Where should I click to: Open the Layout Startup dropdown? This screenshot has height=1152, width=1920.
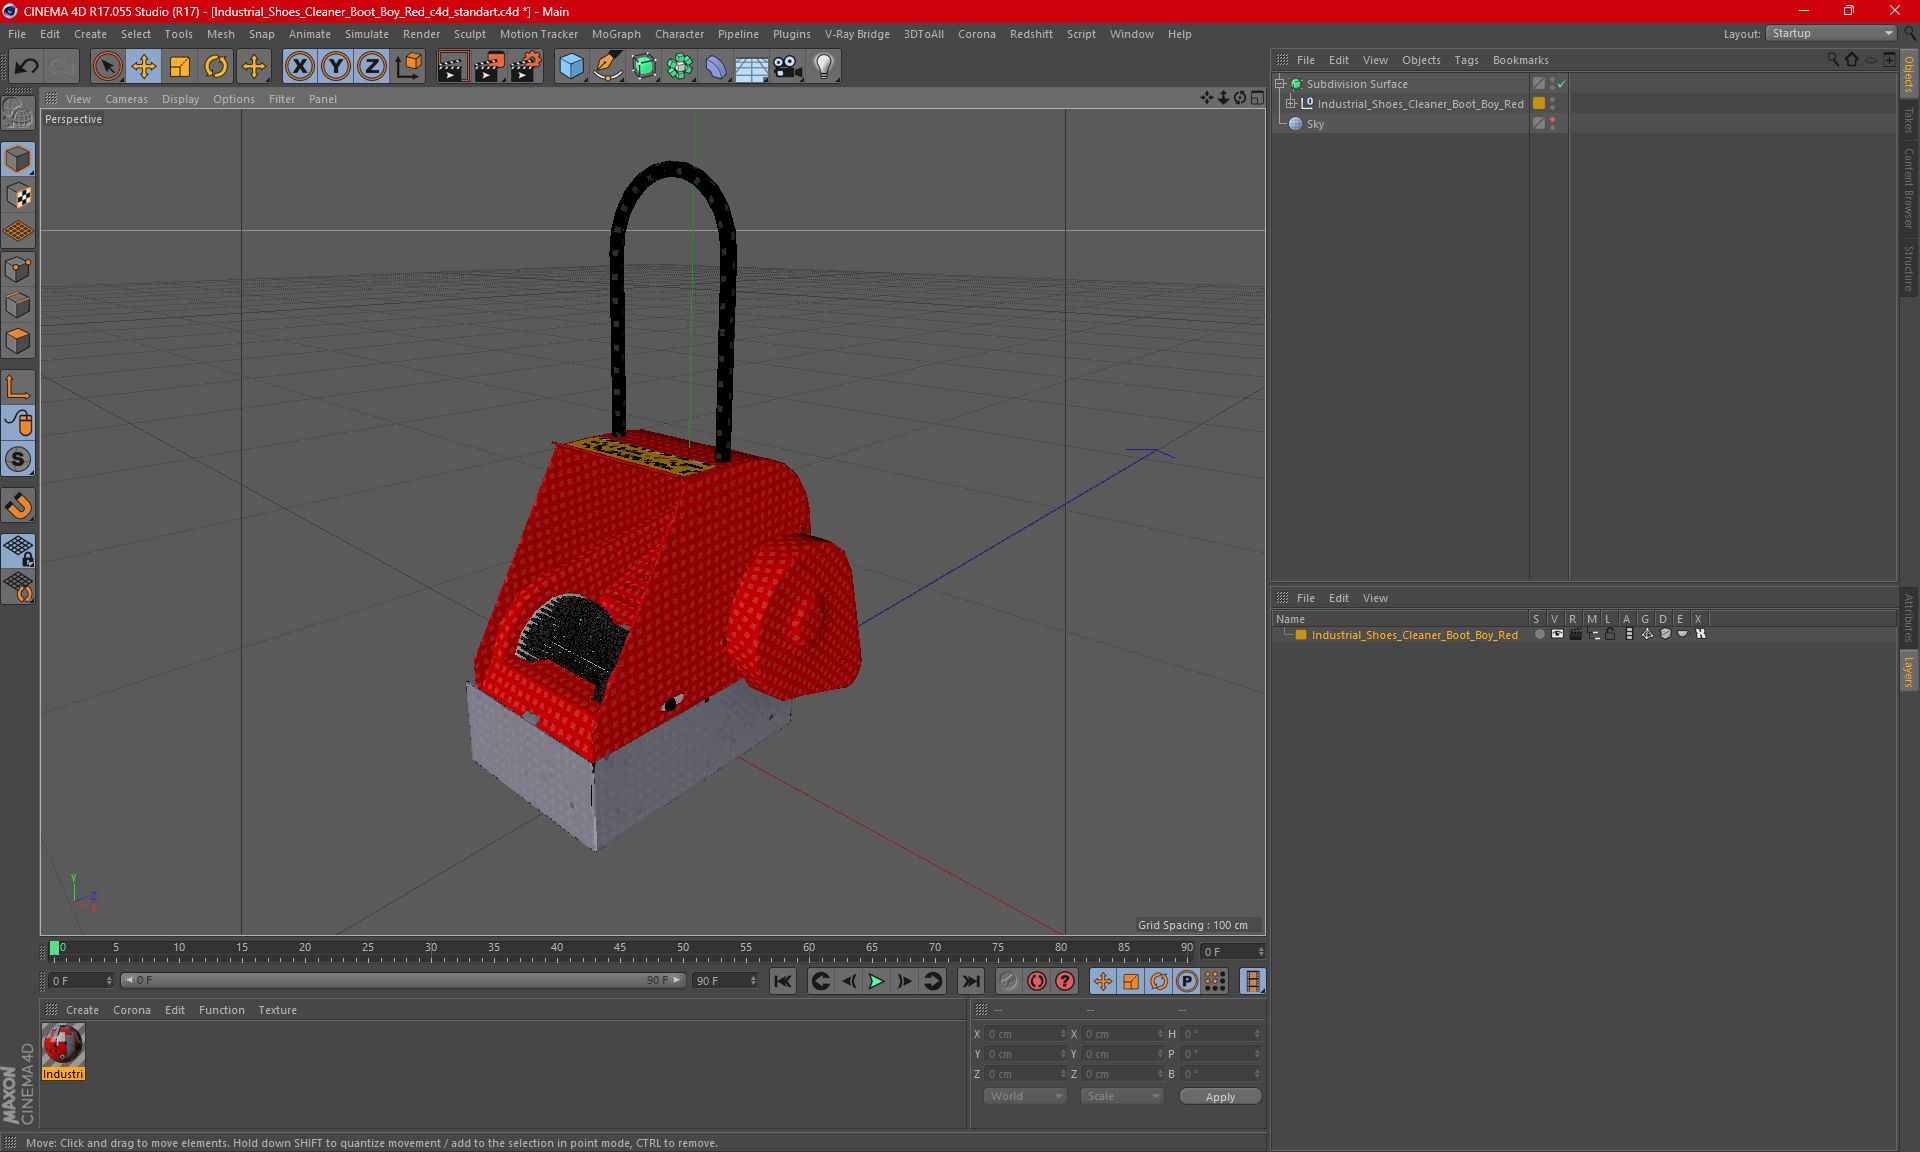pyautogui.click(x=1831, y=33)
